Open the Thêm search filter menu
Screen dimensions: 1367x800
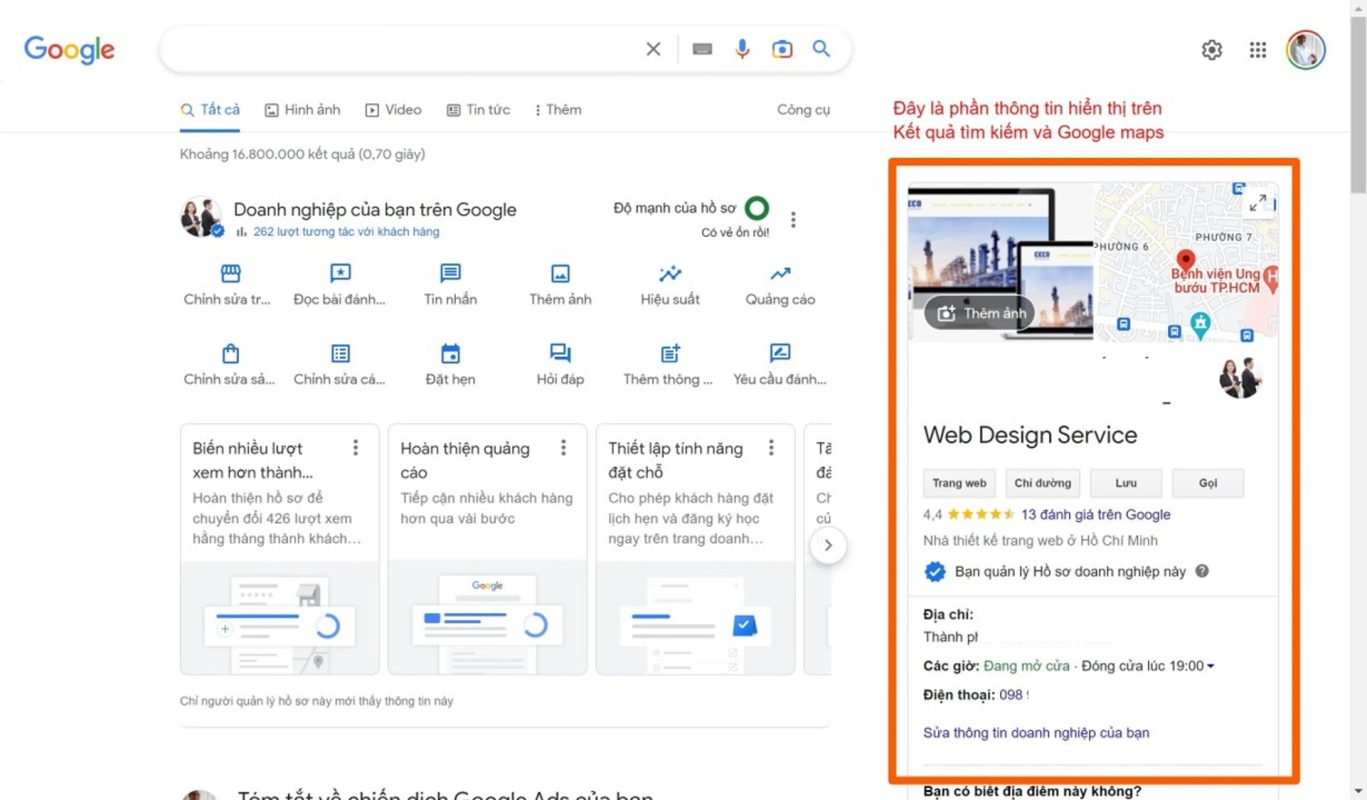coord(558,110)
